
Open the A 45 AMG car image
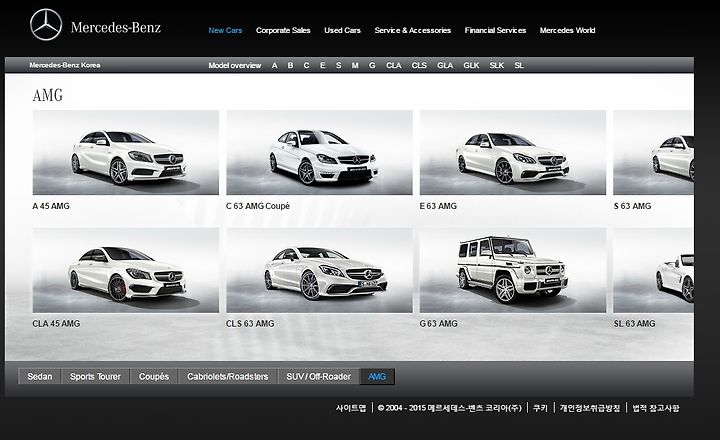pos(126,152)
